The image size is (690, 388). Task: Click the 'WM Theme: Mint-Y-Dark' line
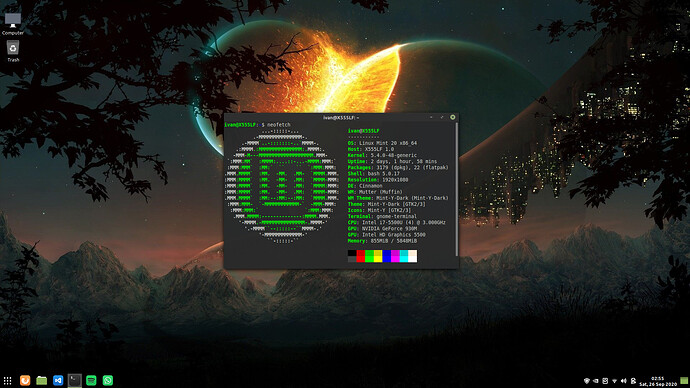coord(398,198)
